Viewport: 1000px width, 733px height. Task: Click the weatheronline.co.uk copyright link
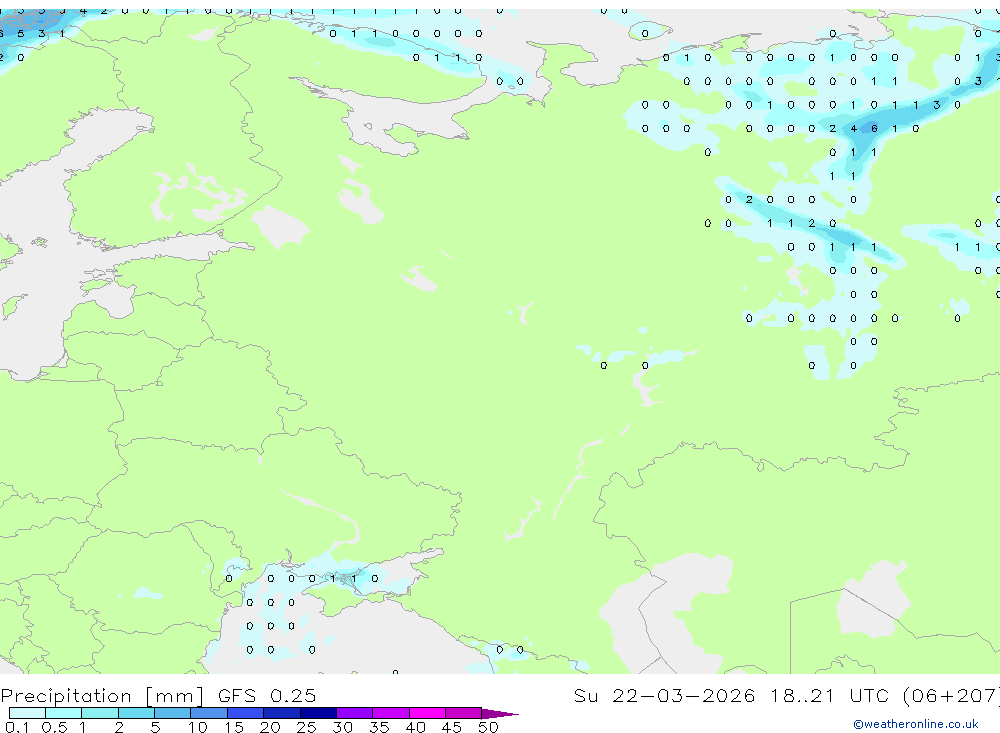point(916,724)
